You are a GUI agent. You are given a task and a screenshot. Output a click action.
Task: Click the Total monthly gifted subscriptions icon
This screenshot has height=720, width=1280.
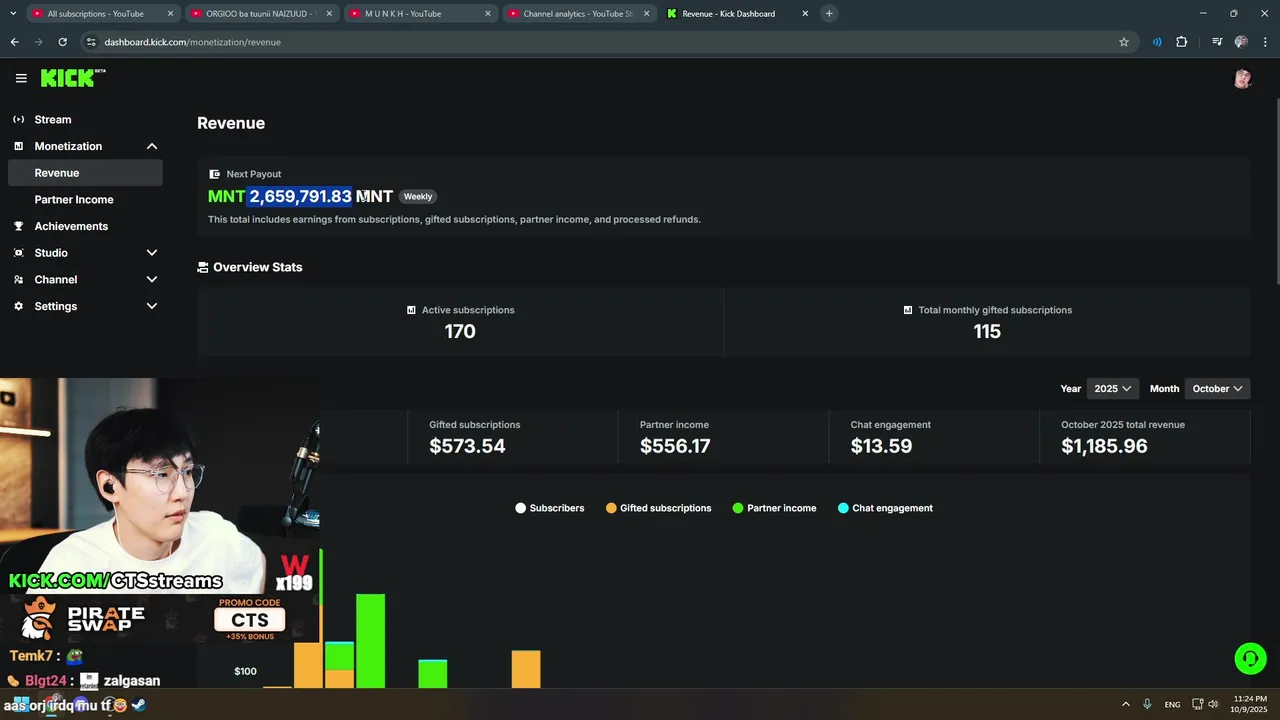(908, 310)
